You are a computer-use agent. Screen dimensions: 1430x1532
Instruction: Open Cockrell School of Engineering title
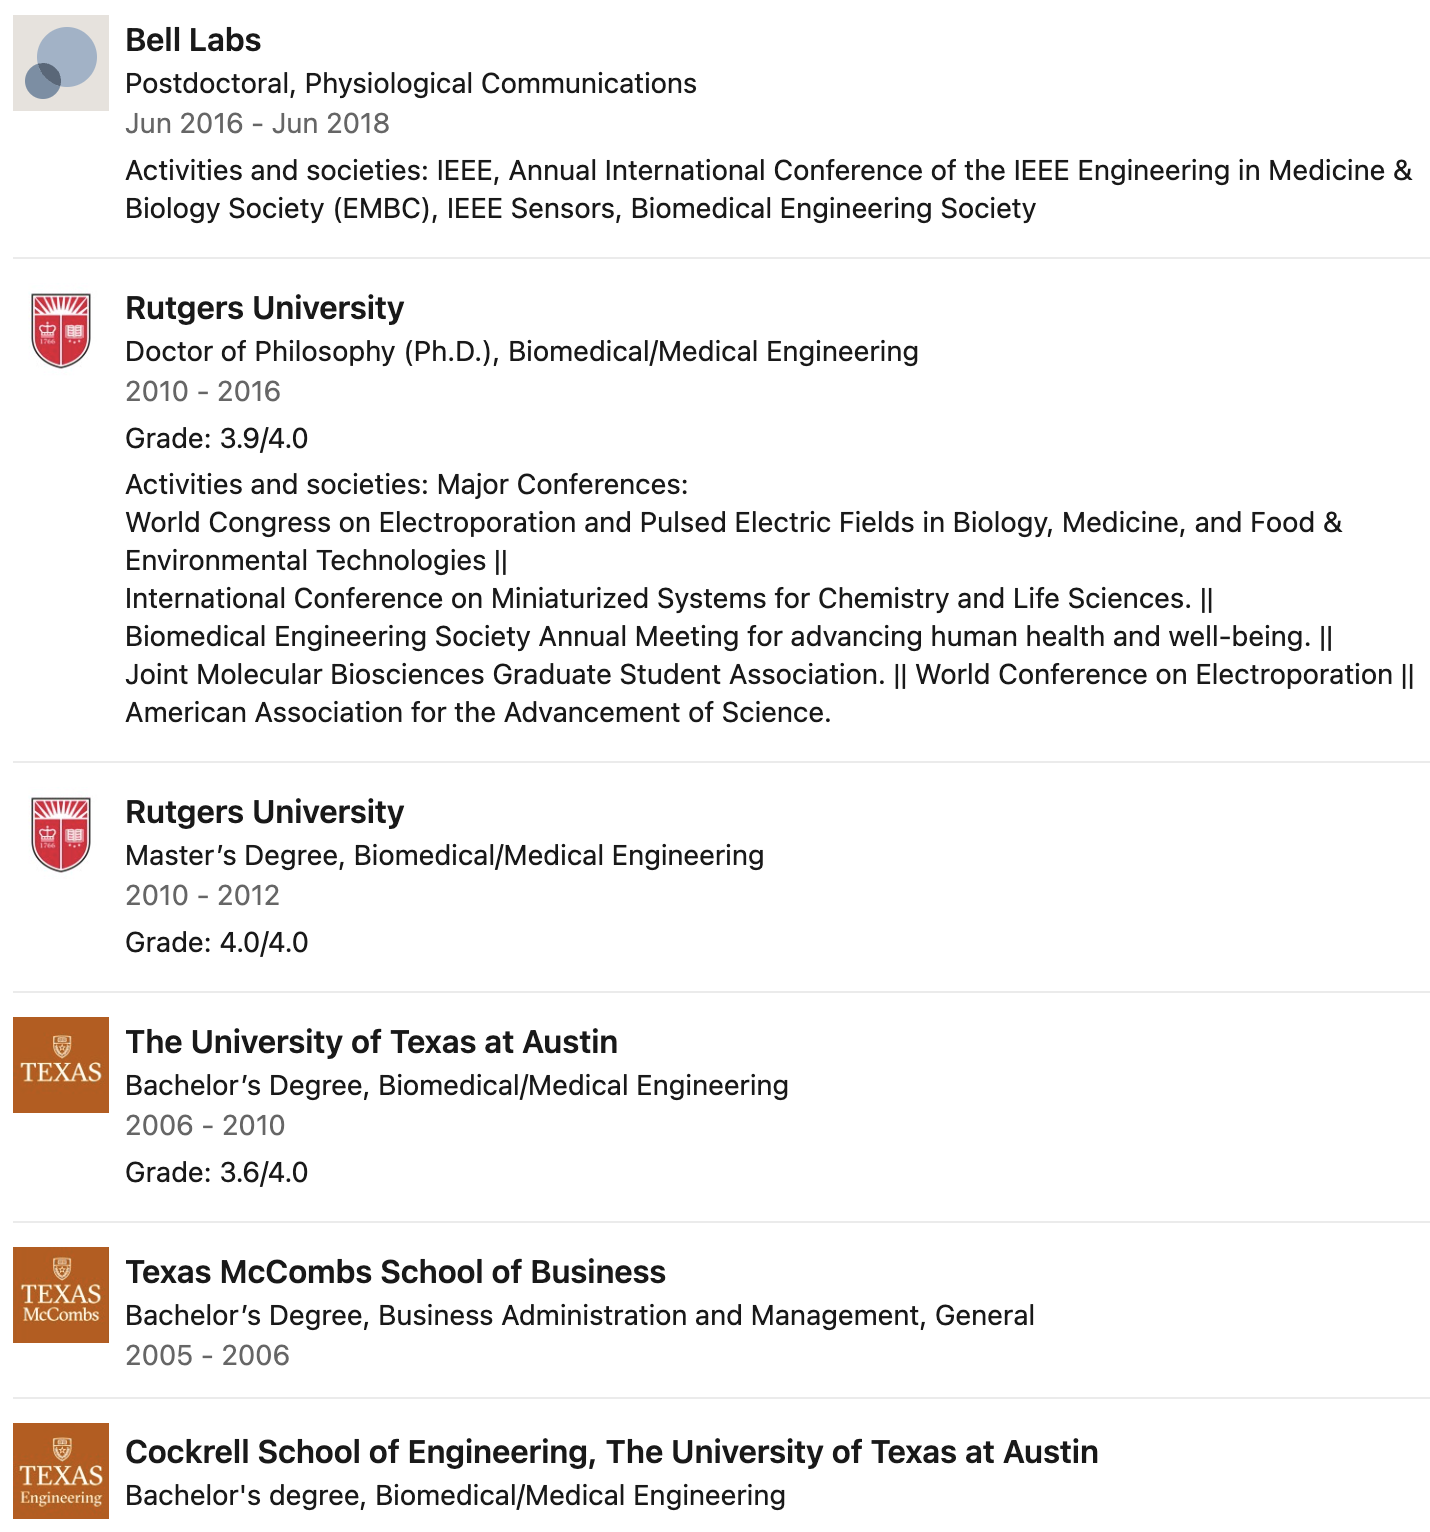[x=612, y=1452]
